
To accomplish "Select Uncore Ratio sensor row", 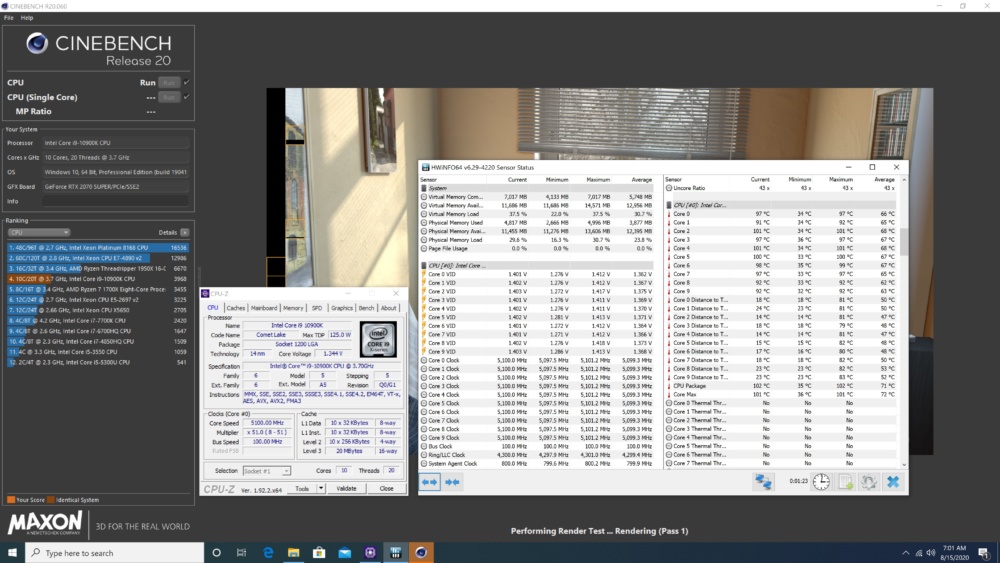I will click(x=783, y=188).
